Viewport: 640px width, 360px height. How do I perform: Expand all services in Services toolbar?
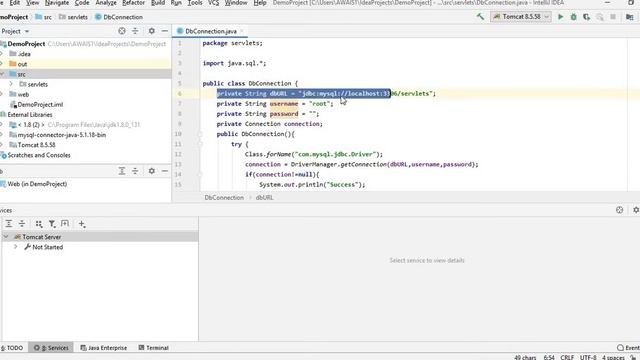click(9, 224)
